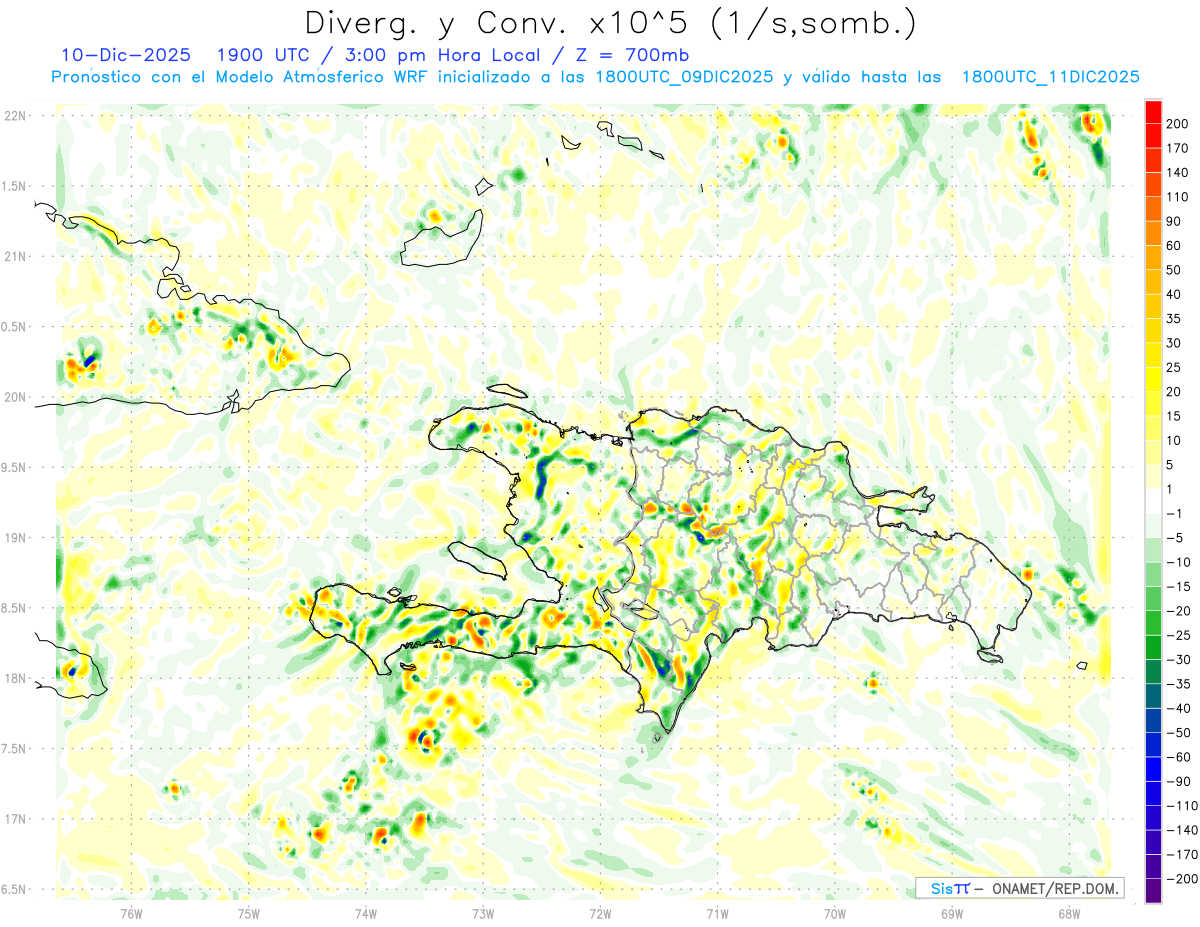Click the positive '35' color scale value
The image size is (1200, 927).
coord(1175,319)
